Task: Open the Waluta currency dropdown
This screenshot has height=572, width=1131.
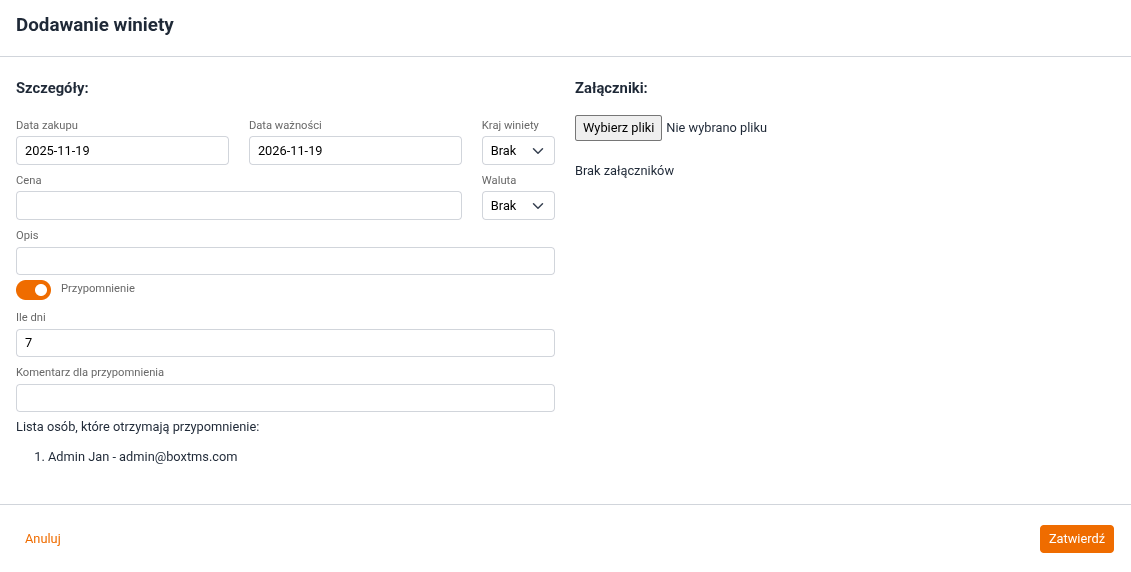Action: 517,205
